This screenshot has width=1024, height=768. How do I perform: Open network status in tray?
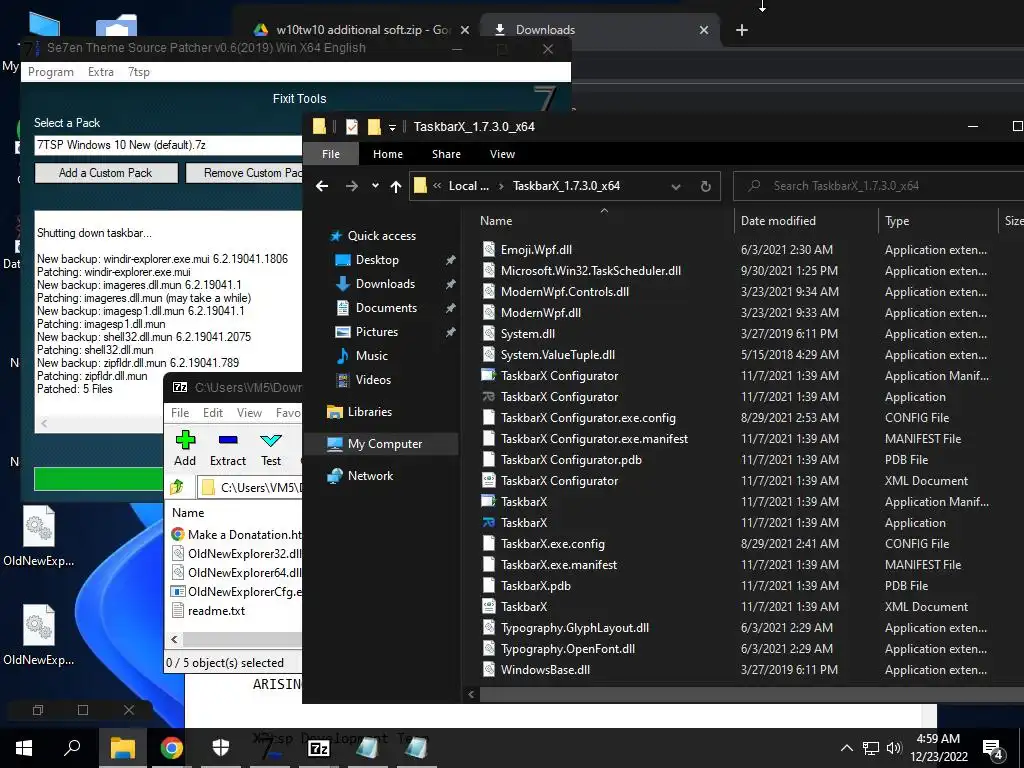pyautogui.click(x=871, y=748)
